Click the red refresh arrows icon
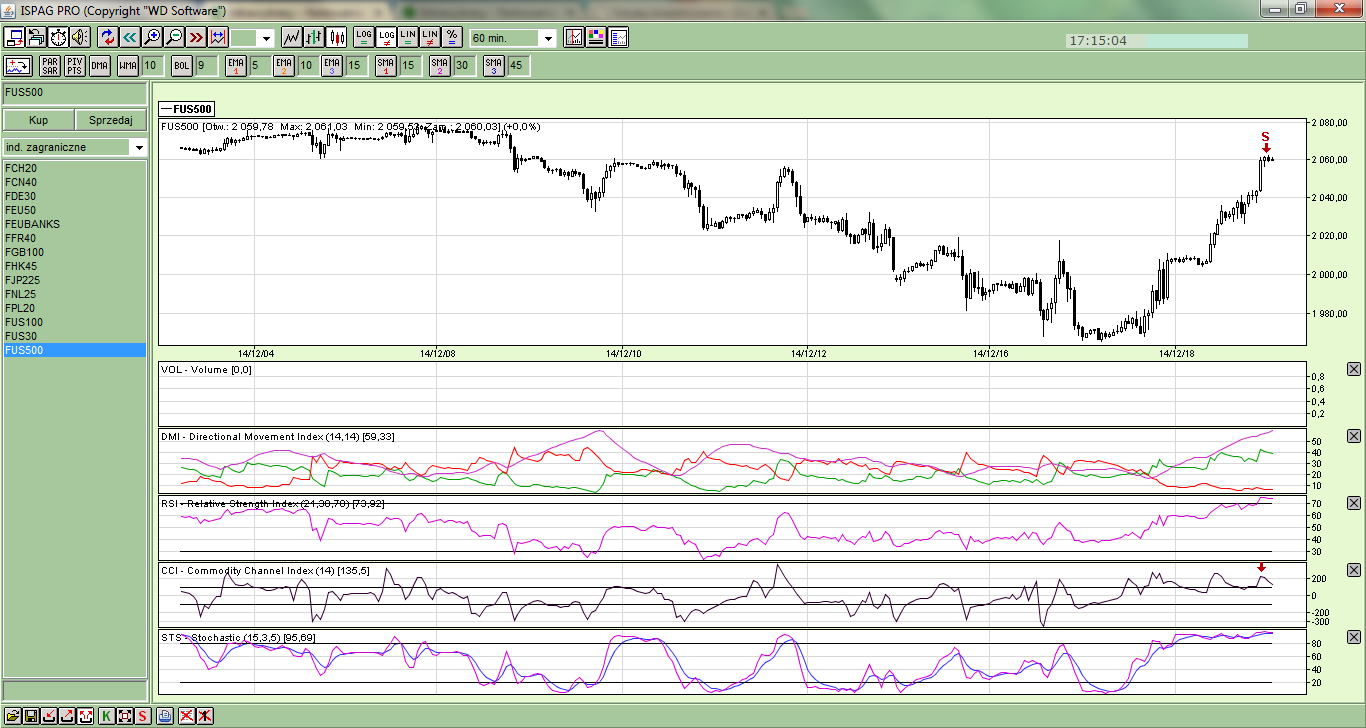1366x728 pixels. [x=108, y=38]
